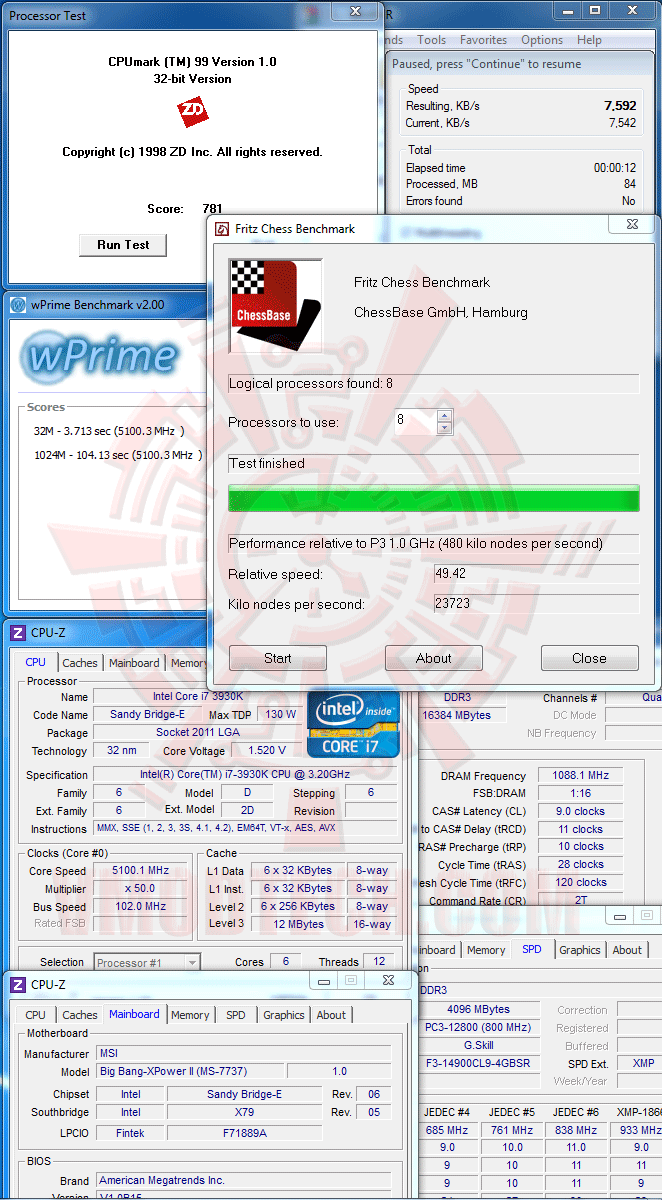
Task: Open Memory tab in the CPU-Z SPD window
Action: coord(486,950)
